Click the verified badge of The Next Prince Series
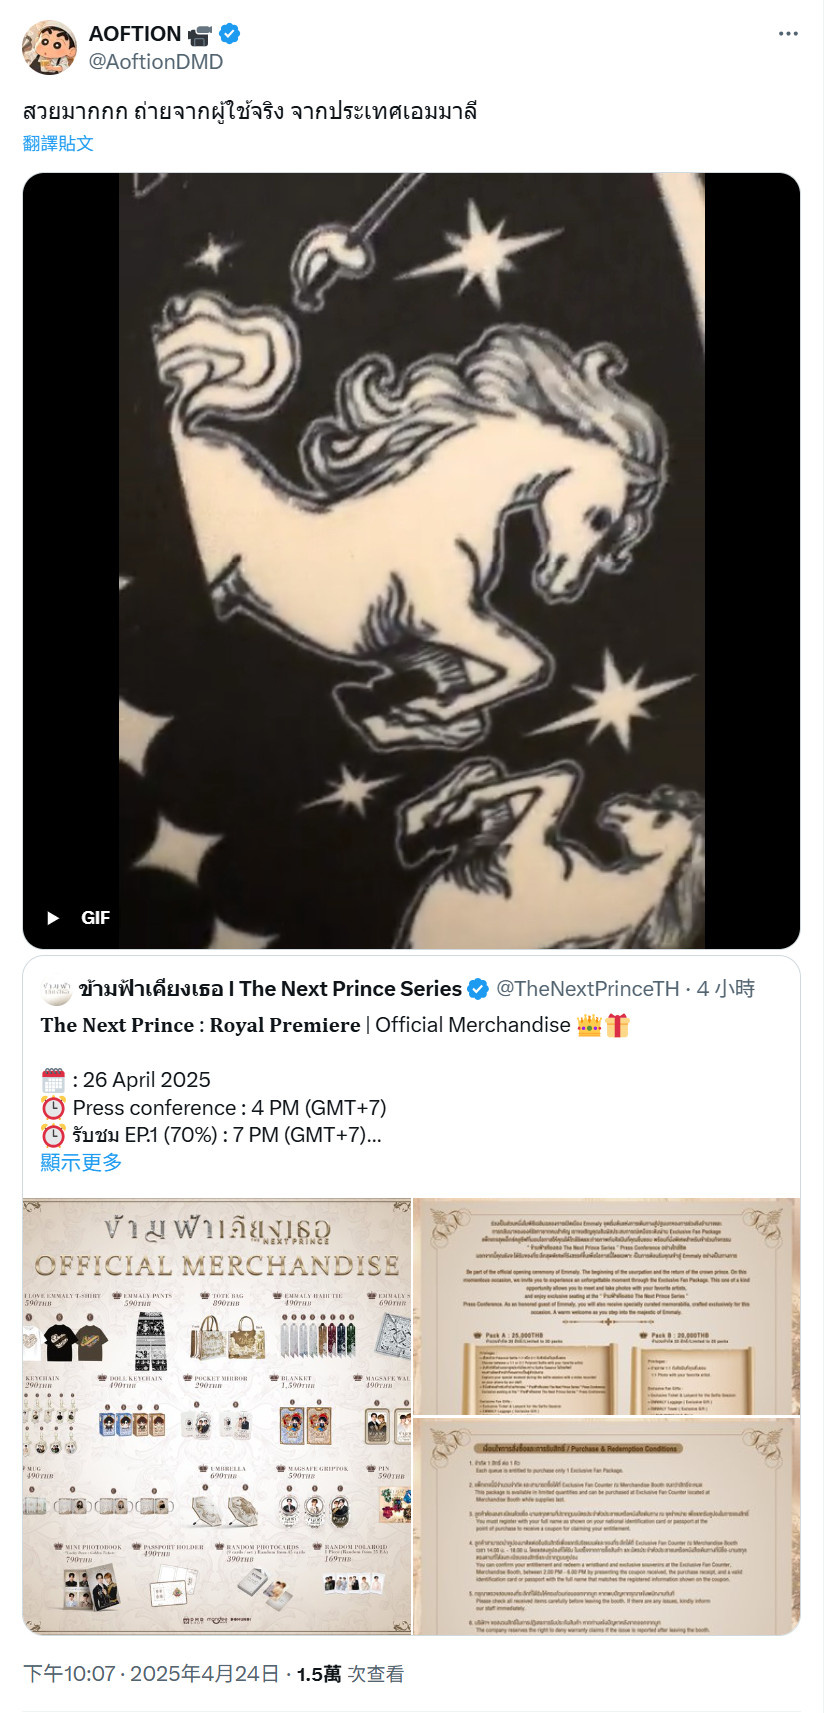 point(478,989)
